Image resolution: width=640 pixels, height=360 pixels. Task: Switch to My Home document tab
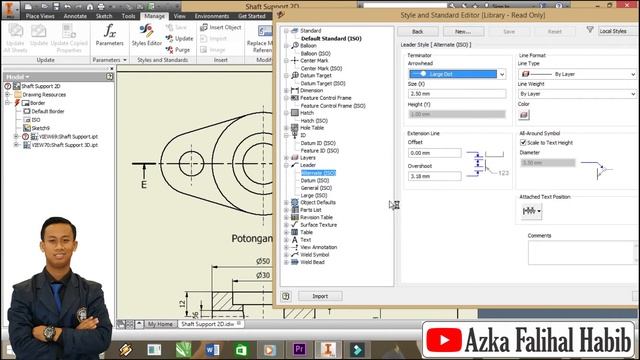click(160, 324)
